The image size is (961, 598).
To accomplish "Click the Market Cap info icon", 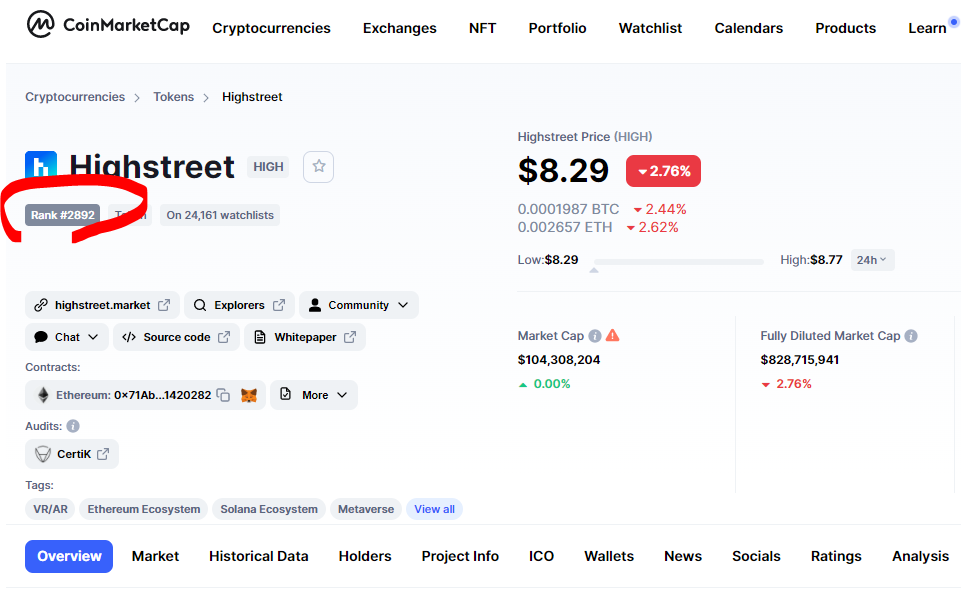I will pos(594,336).
